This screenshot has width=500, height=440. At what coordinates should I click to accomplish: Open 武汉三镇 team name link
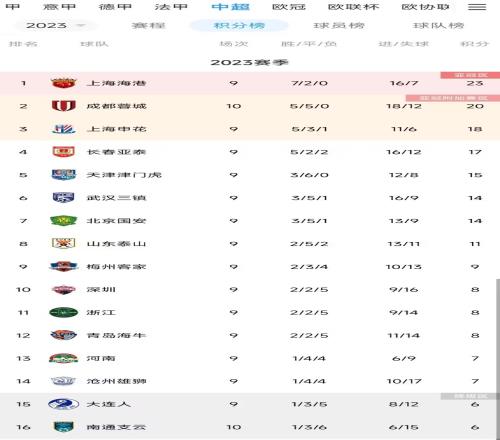(116, 198)
